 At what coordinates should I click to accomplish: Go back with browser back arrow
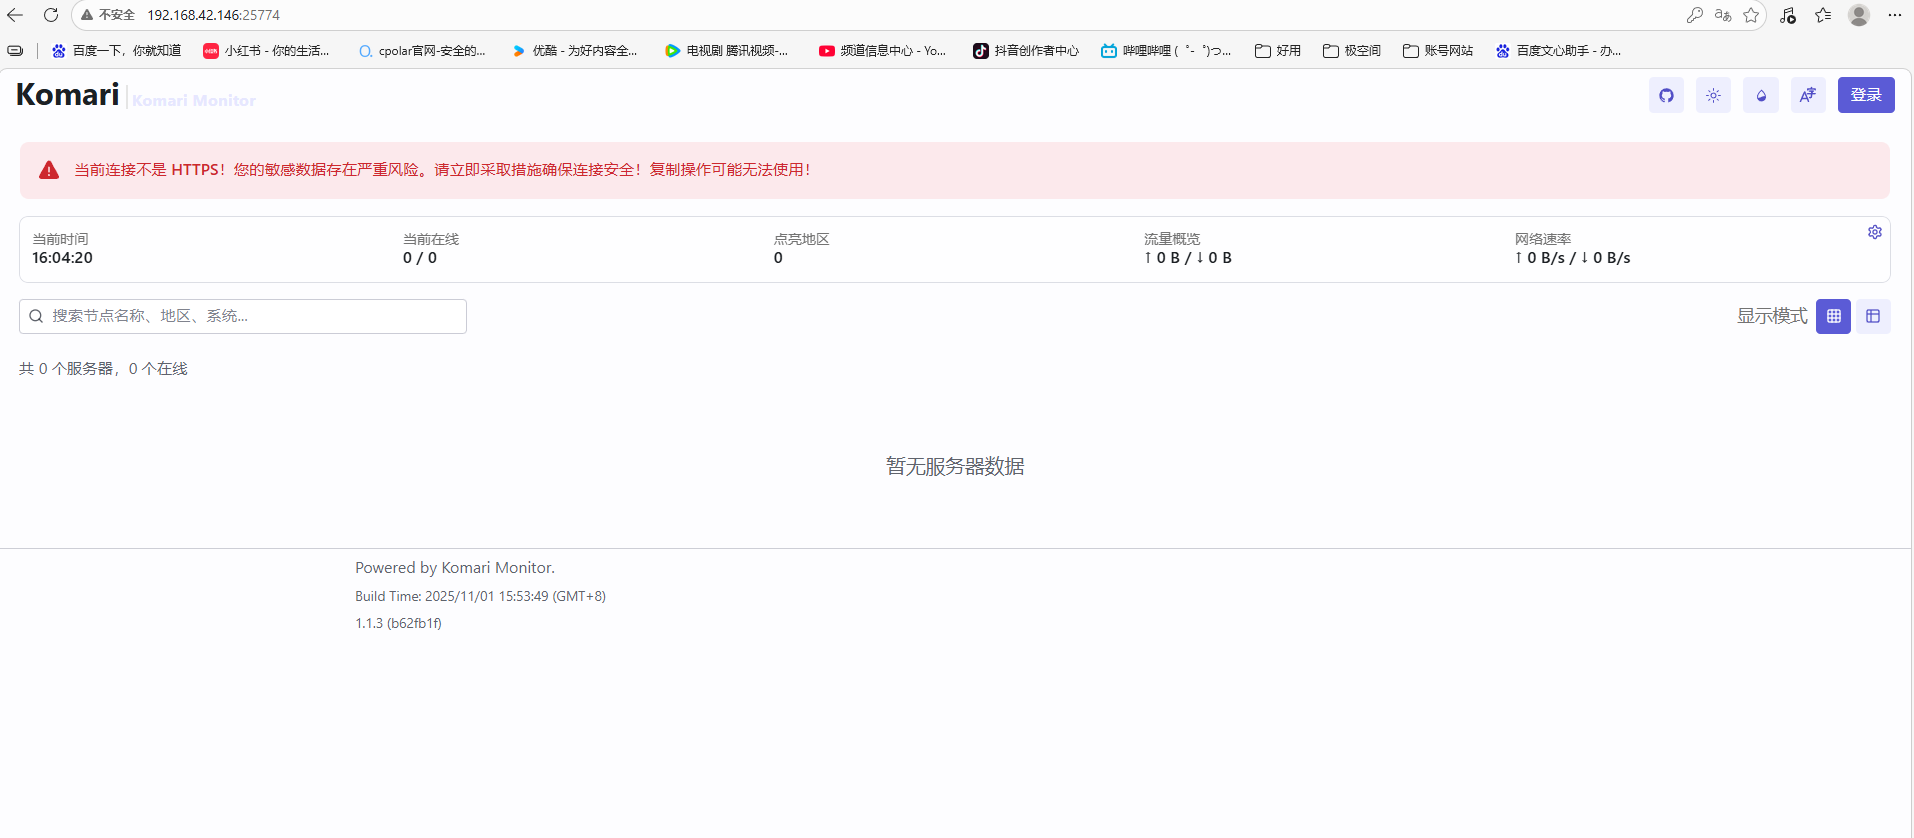[15, 15]
